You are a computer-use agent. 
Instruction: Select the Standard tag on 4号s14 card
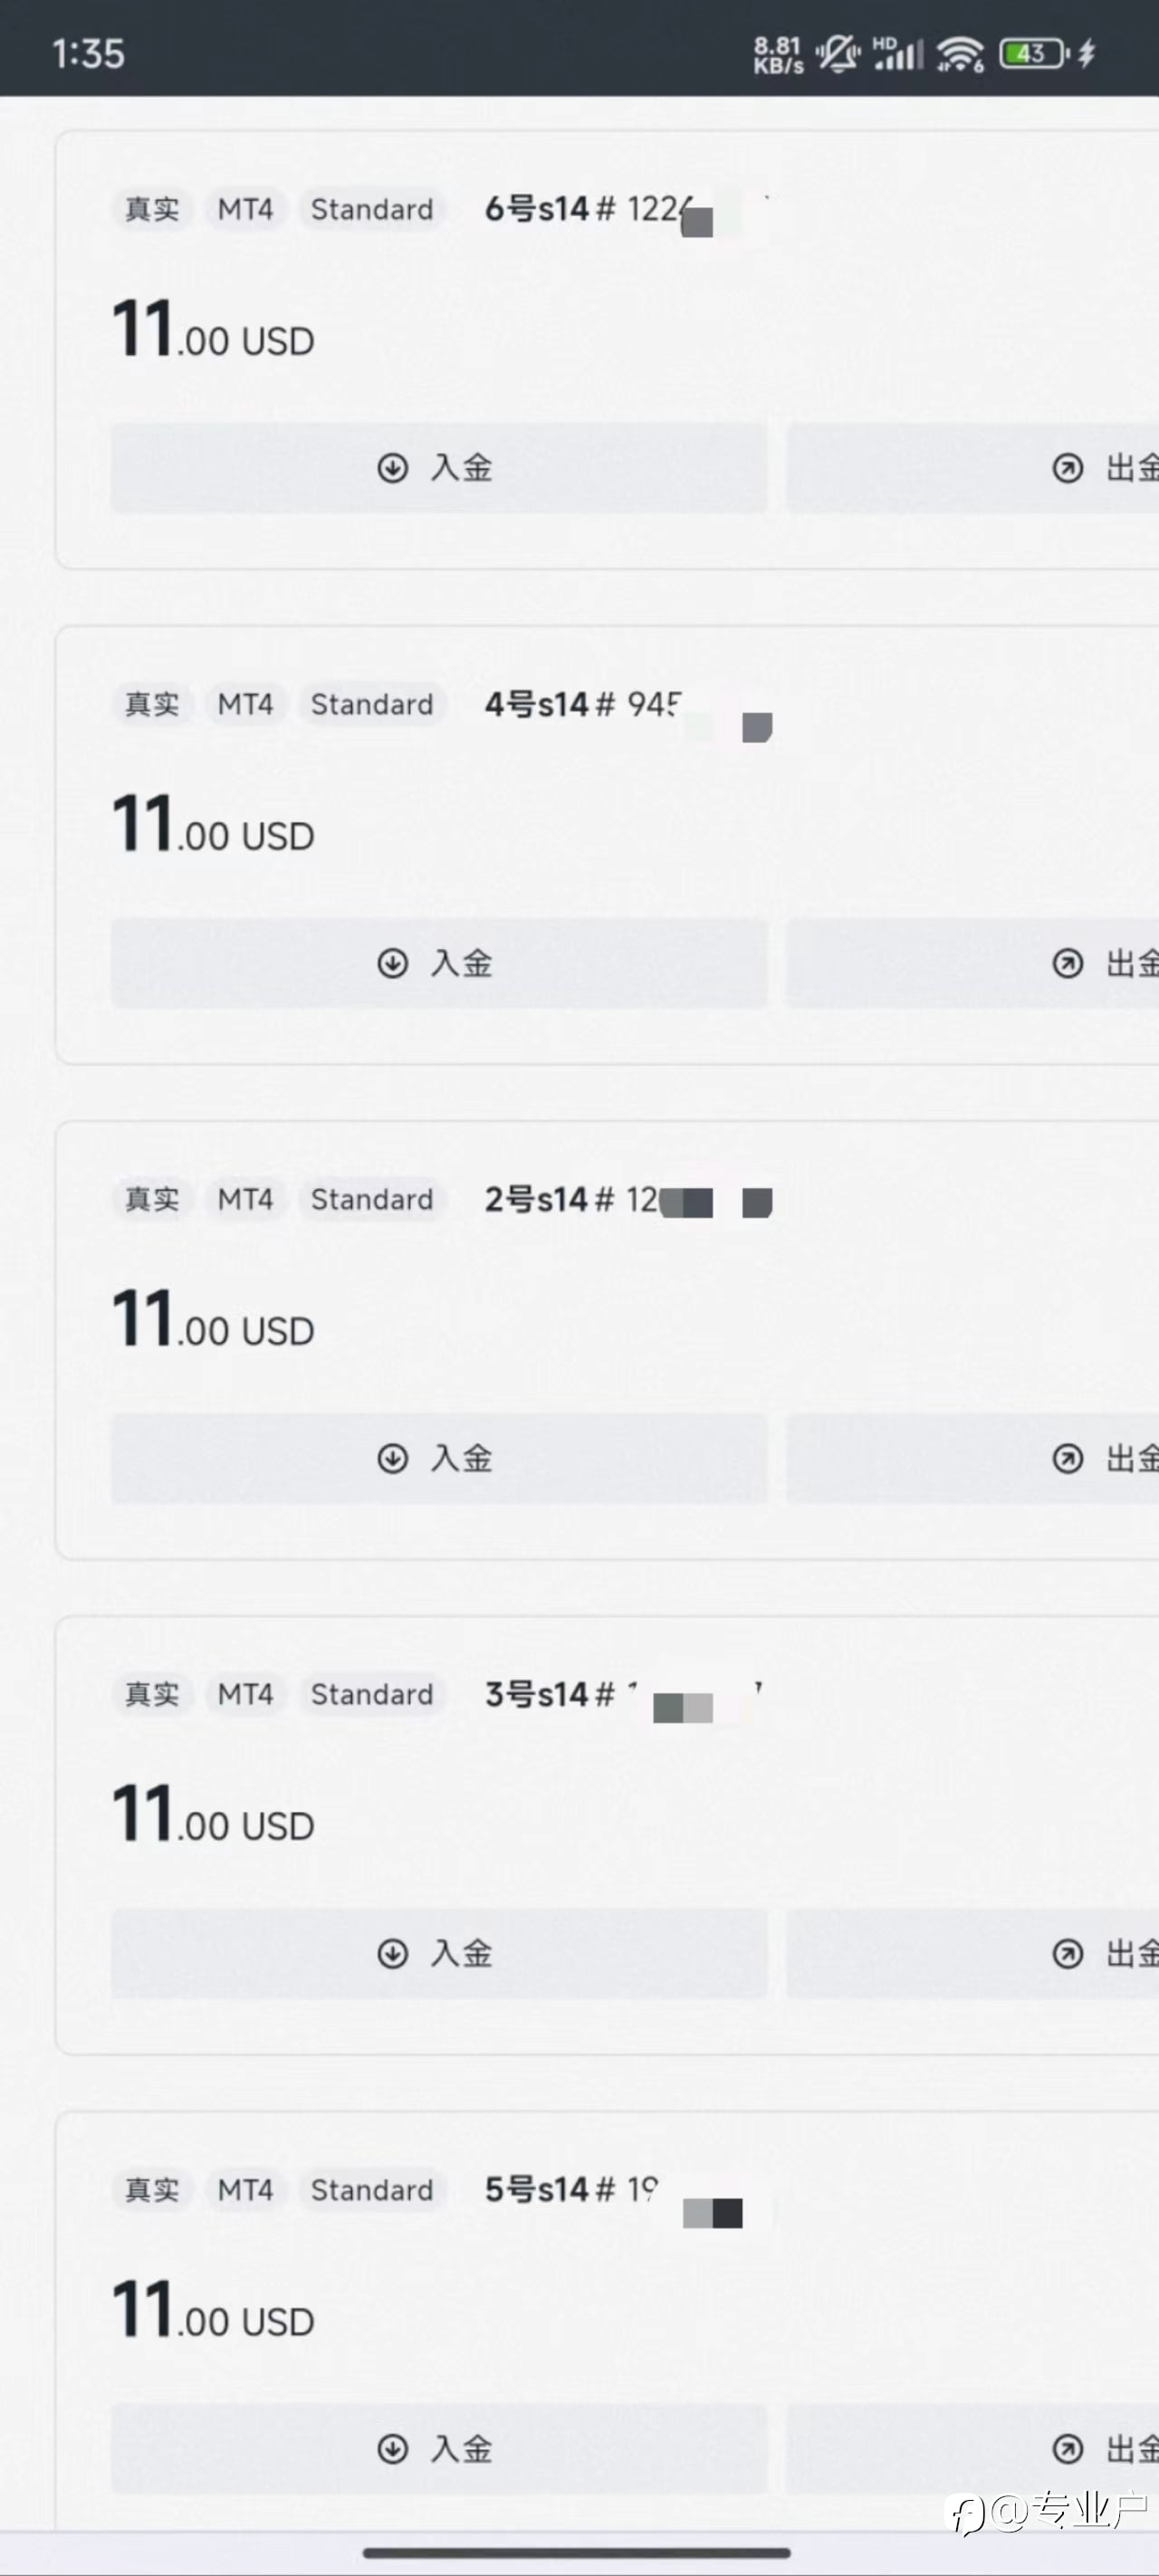pyautogui.click(x=371, y=704)
